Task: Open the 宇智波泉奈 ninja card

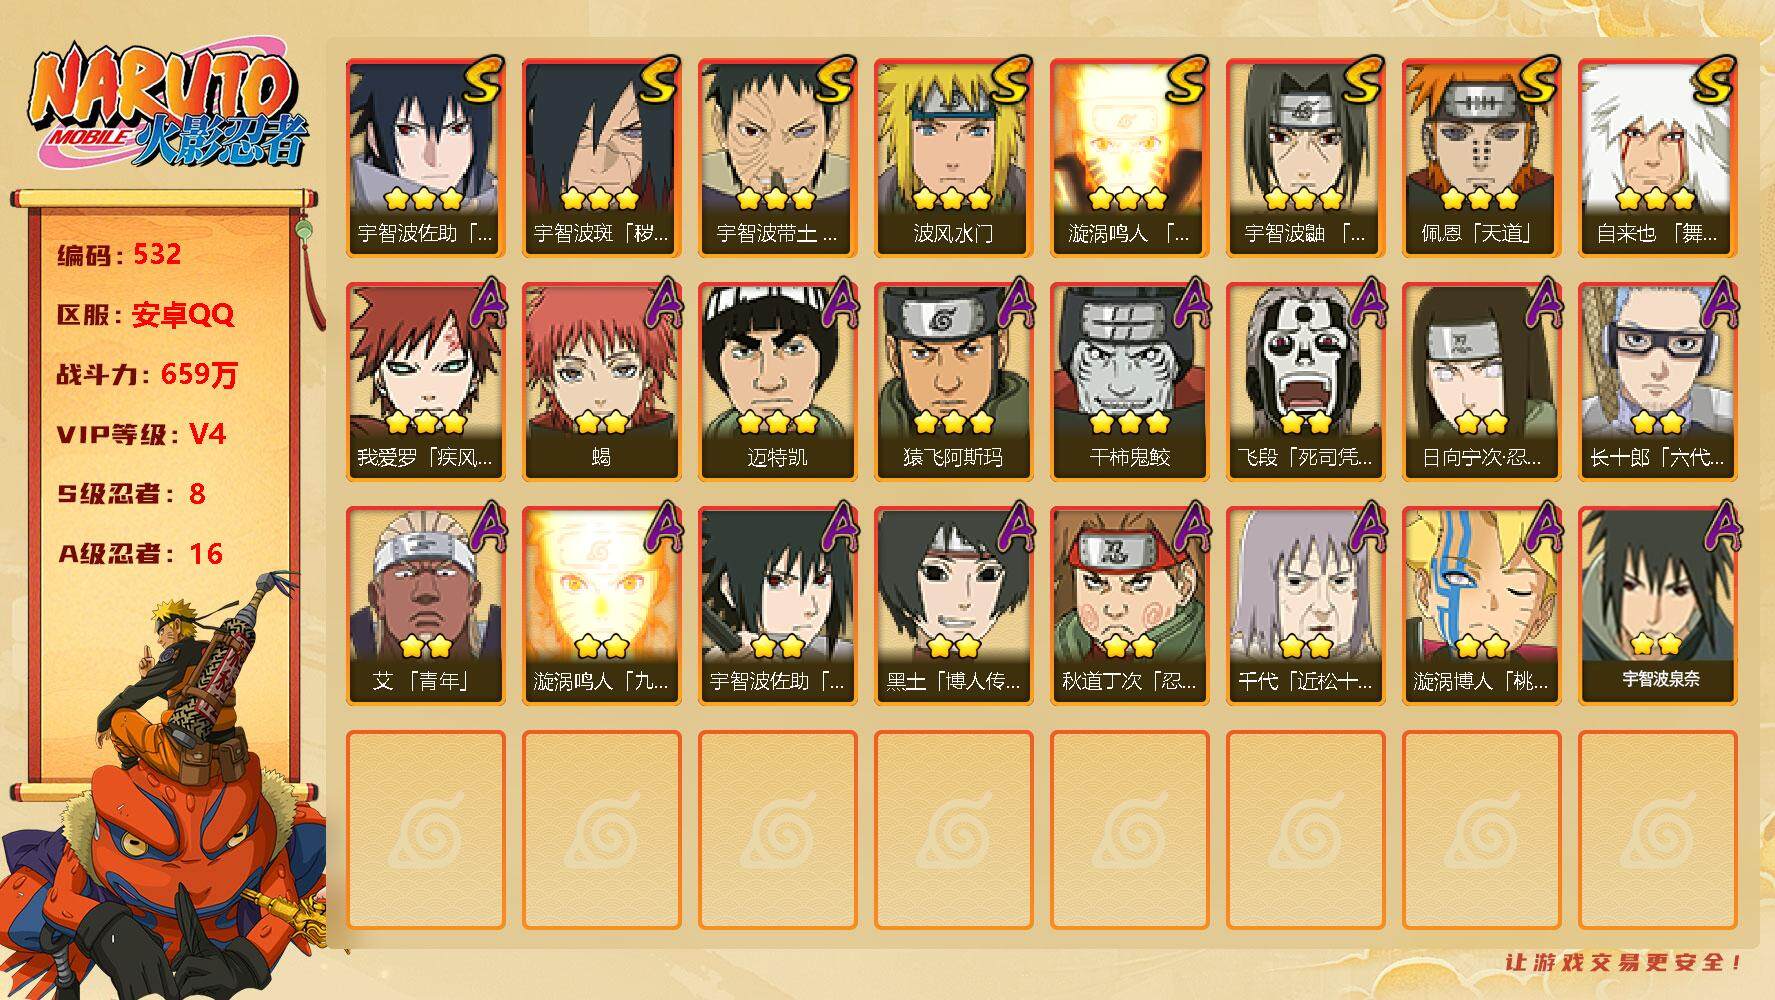Action: 1657,606
